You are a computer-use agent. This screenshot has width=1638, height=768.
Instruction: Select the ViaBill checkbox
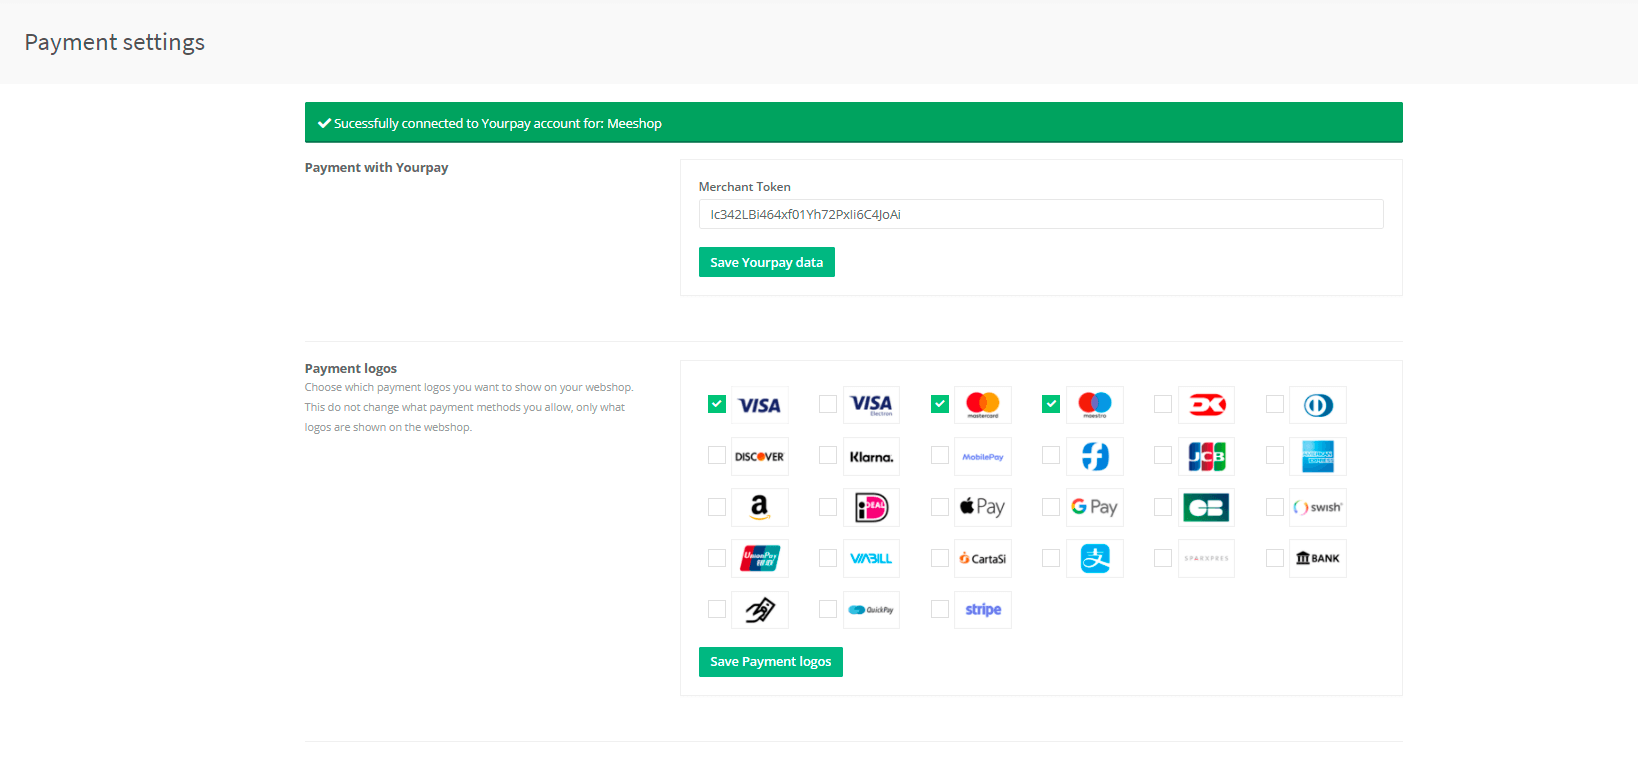click(x=828, y=558)
